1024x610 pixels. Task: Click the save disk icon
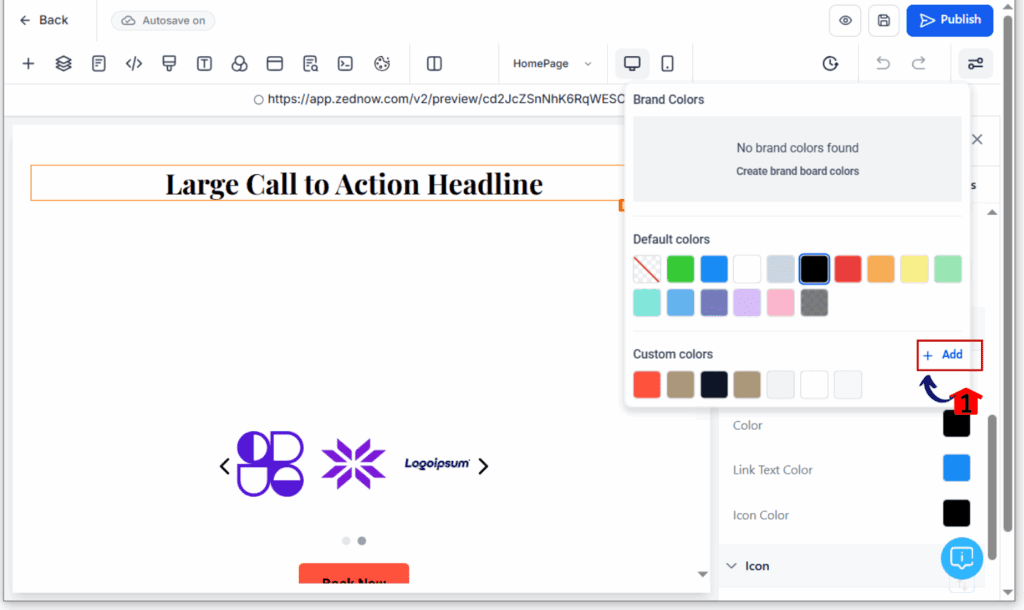point(884,20)
